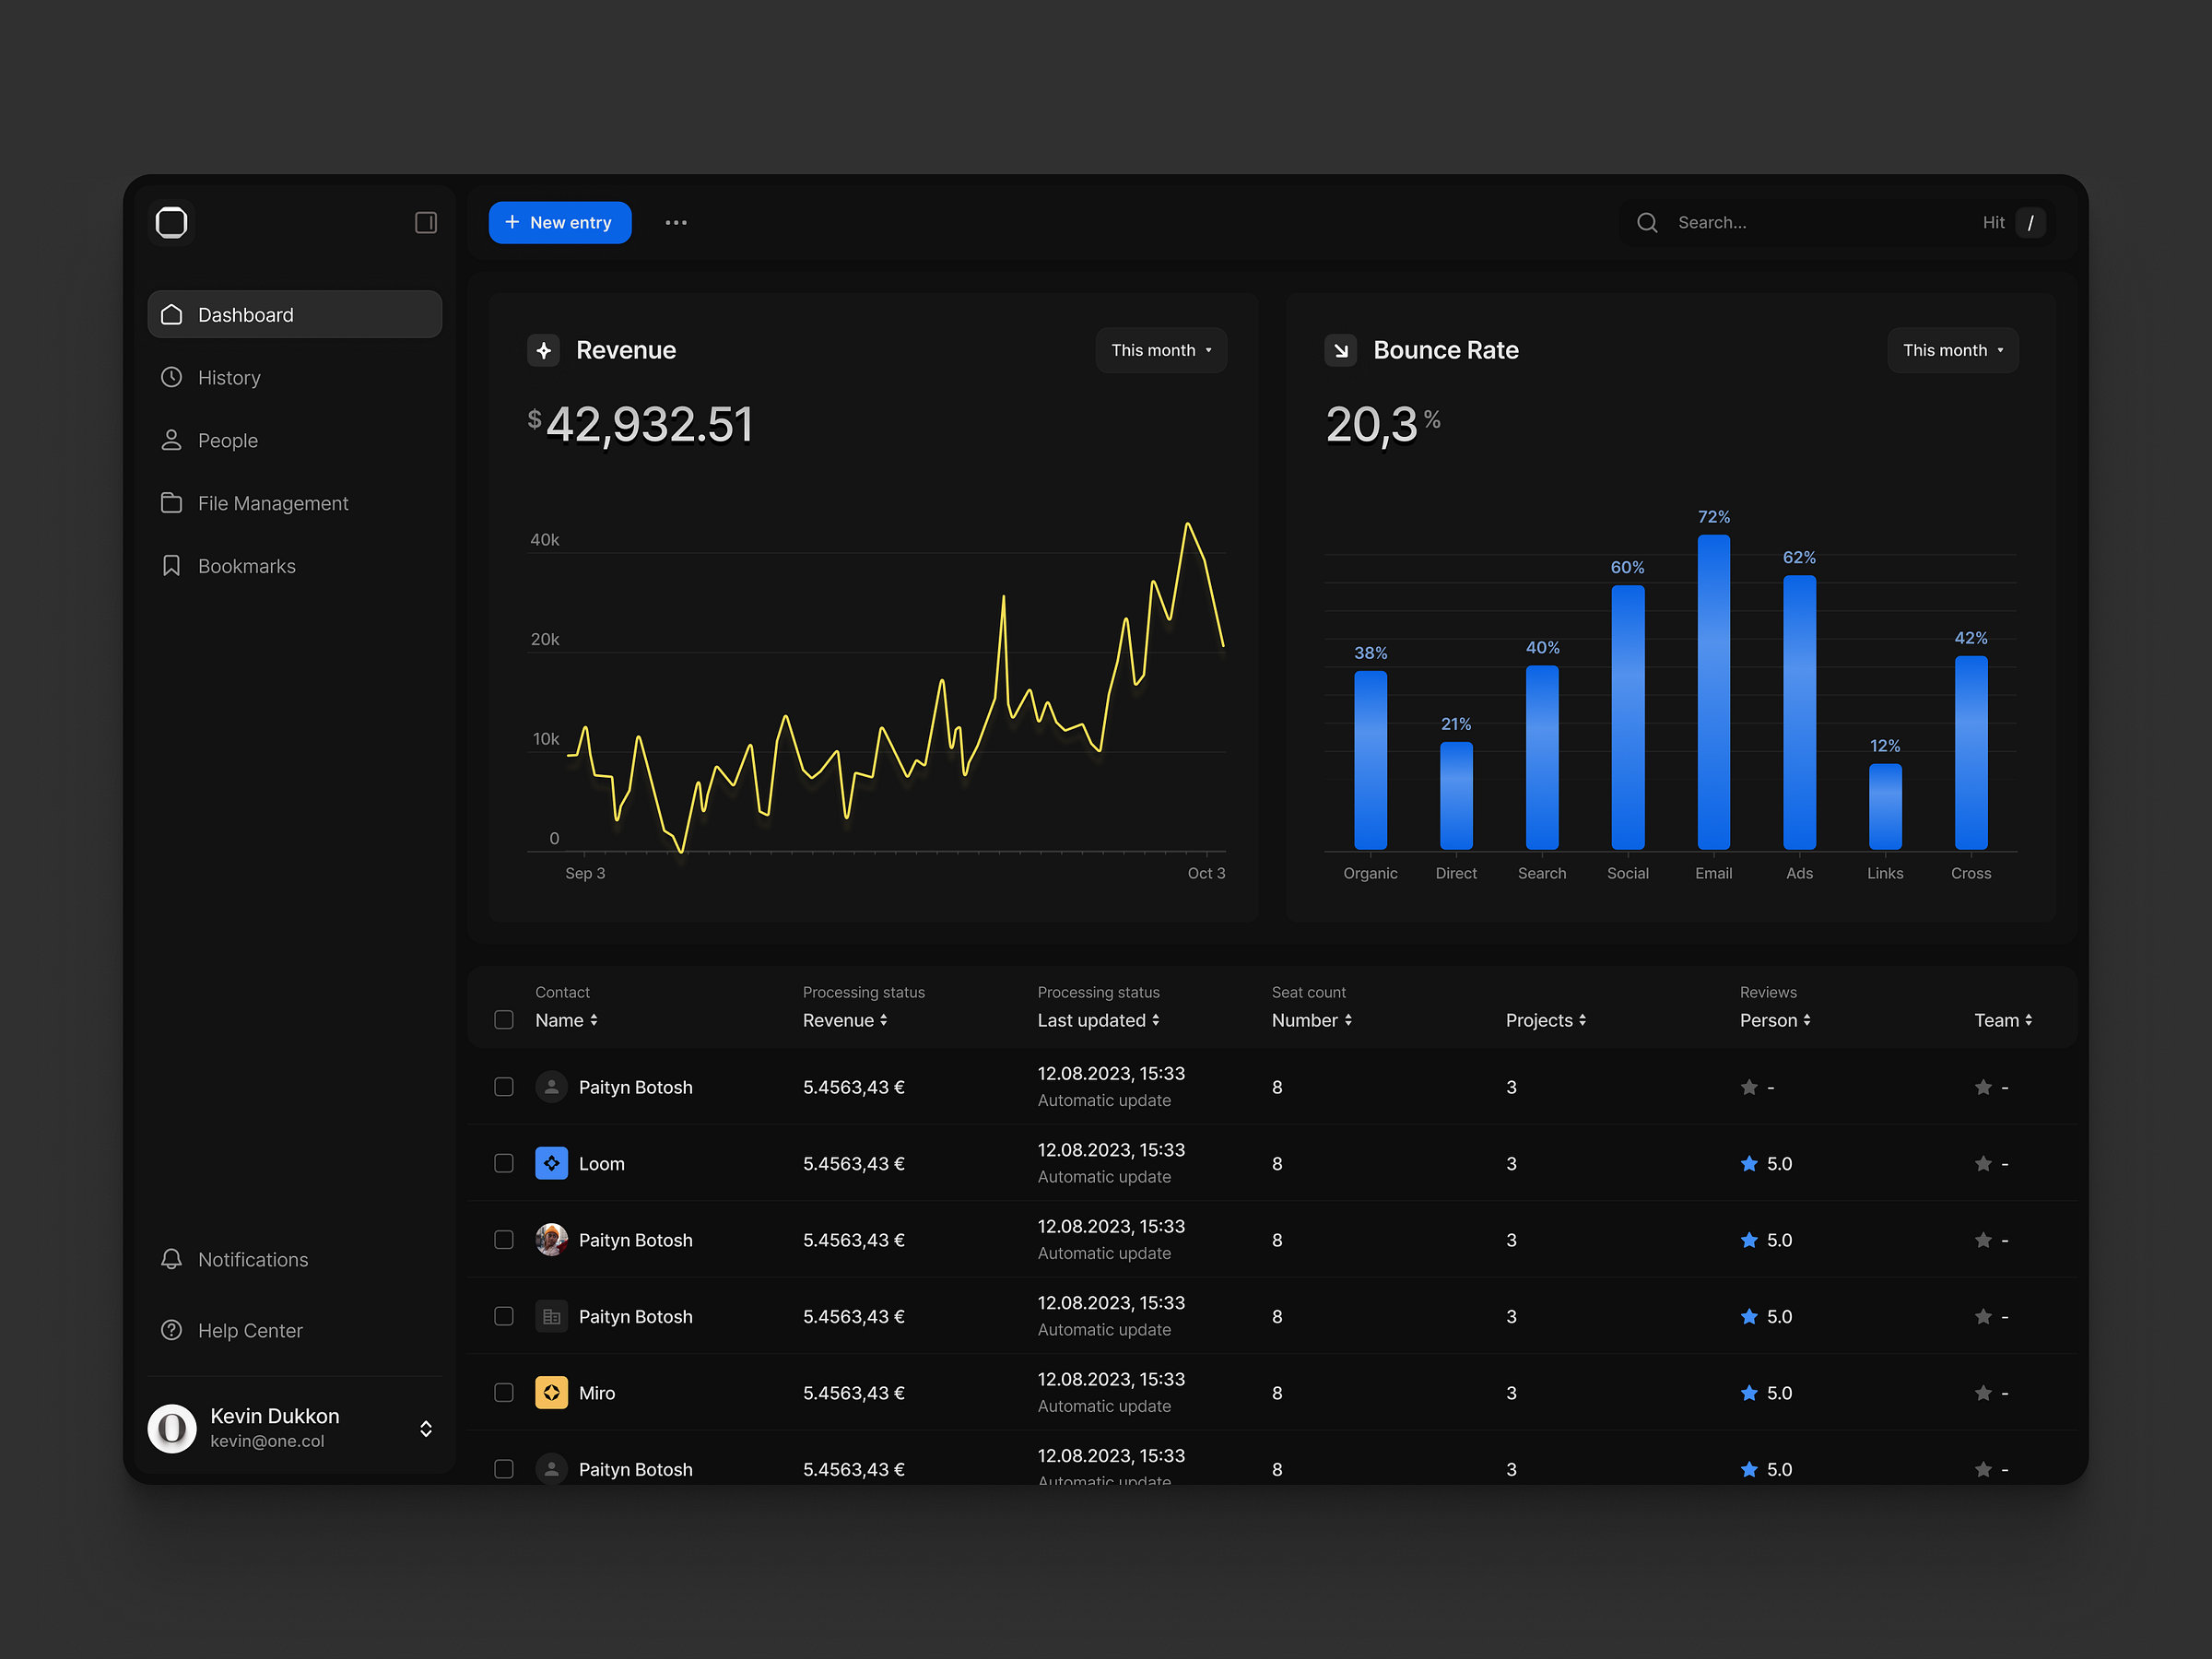The height and width of the screenshot is (1659, 2212).
Task: Click the History clock icon
Action: tap(172, 377)
